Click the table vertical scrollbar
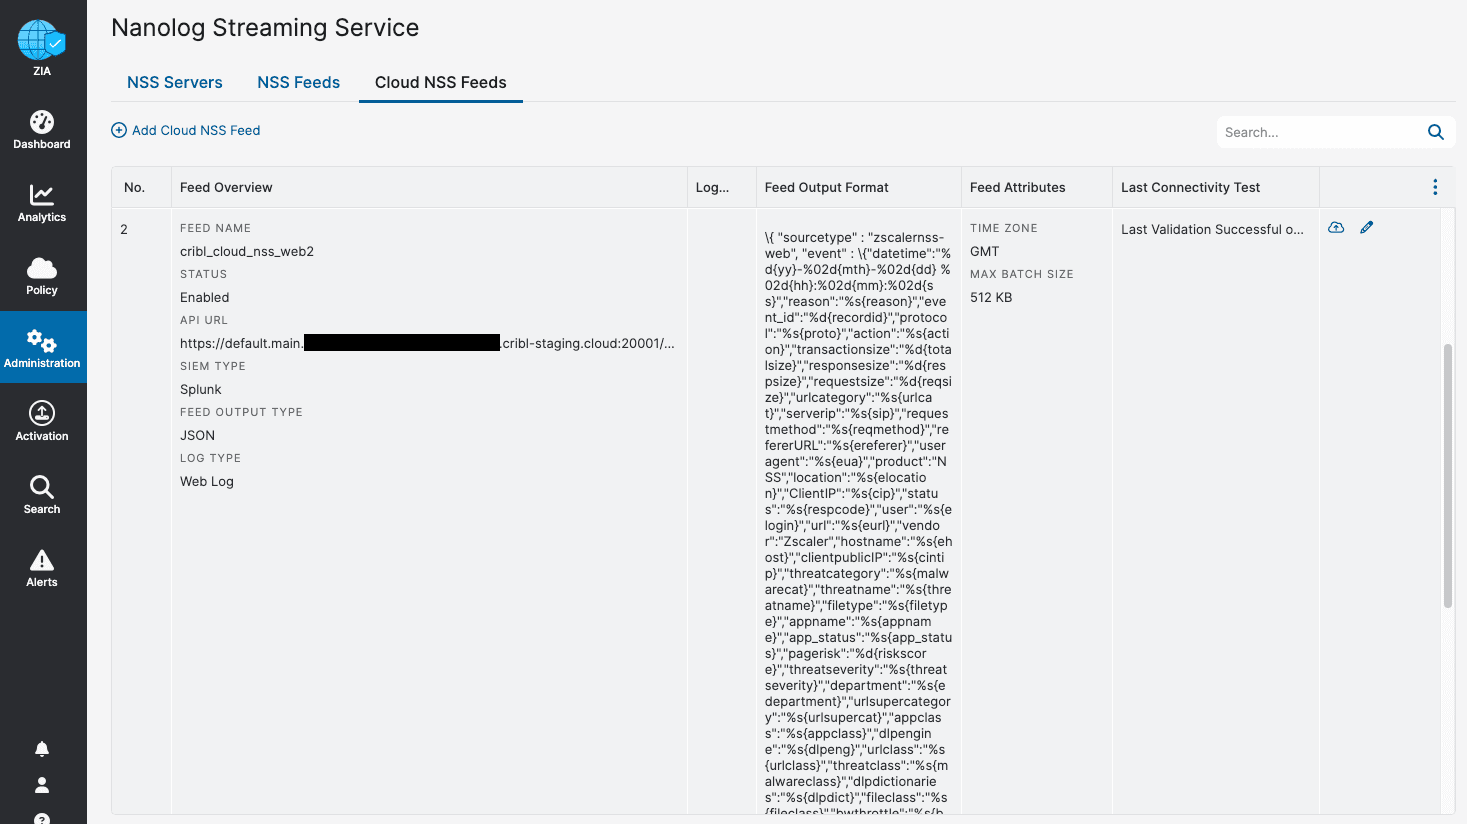Viewport: 1467px width, 824px height. point(1447,476)
